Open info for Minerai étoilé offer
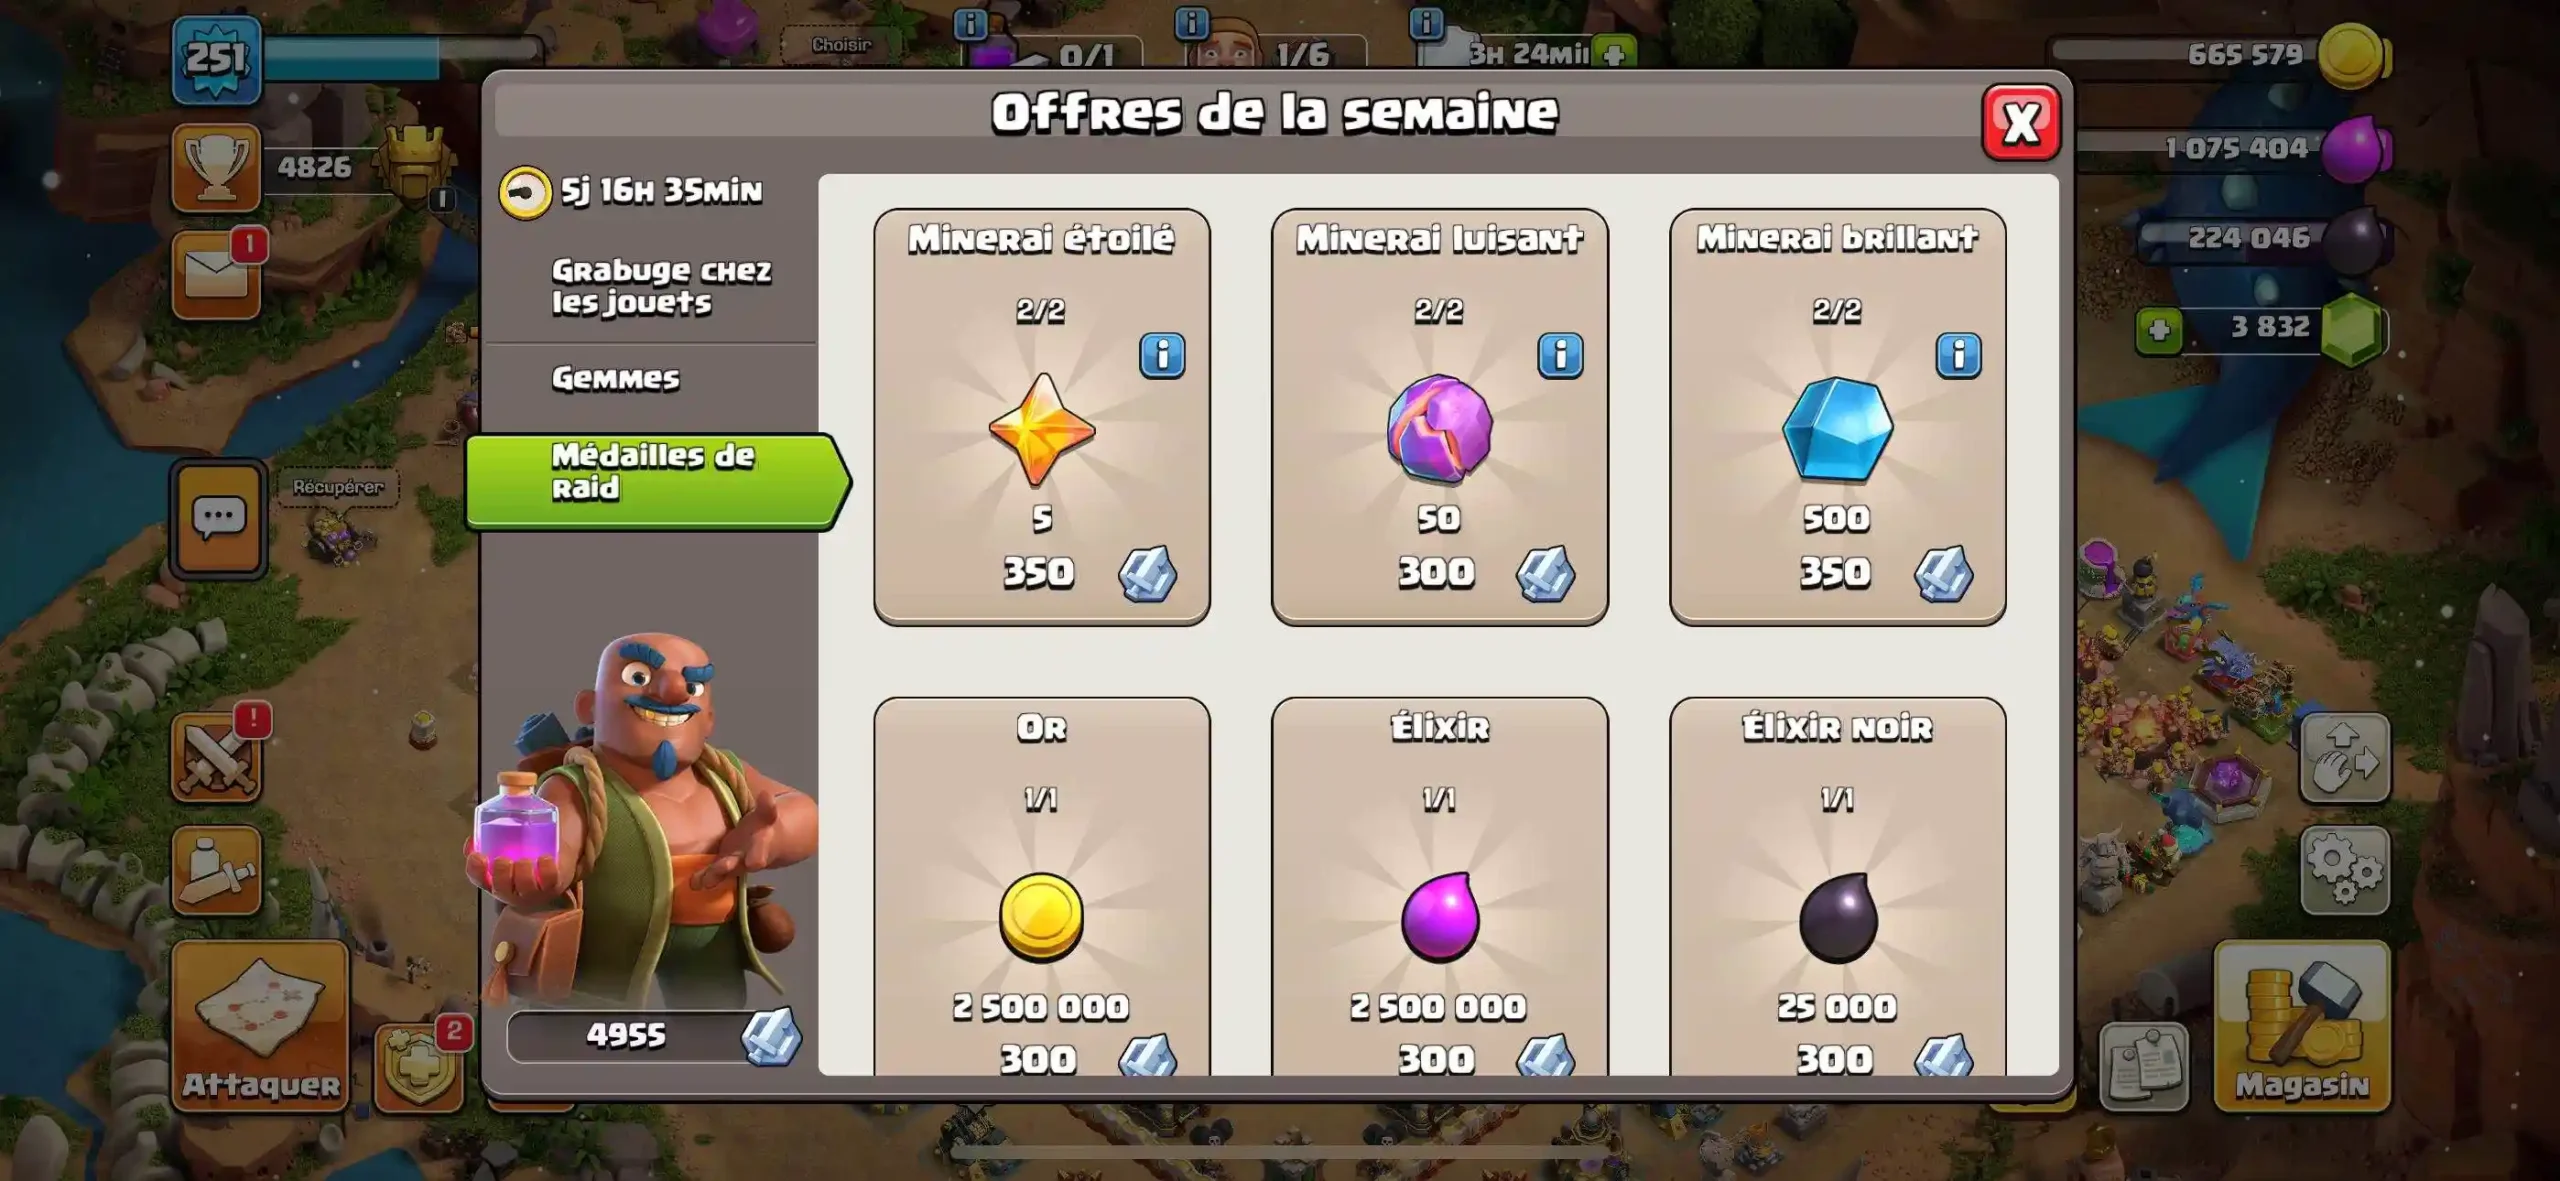The image size is (2560, 1181). coord(1162,355)
